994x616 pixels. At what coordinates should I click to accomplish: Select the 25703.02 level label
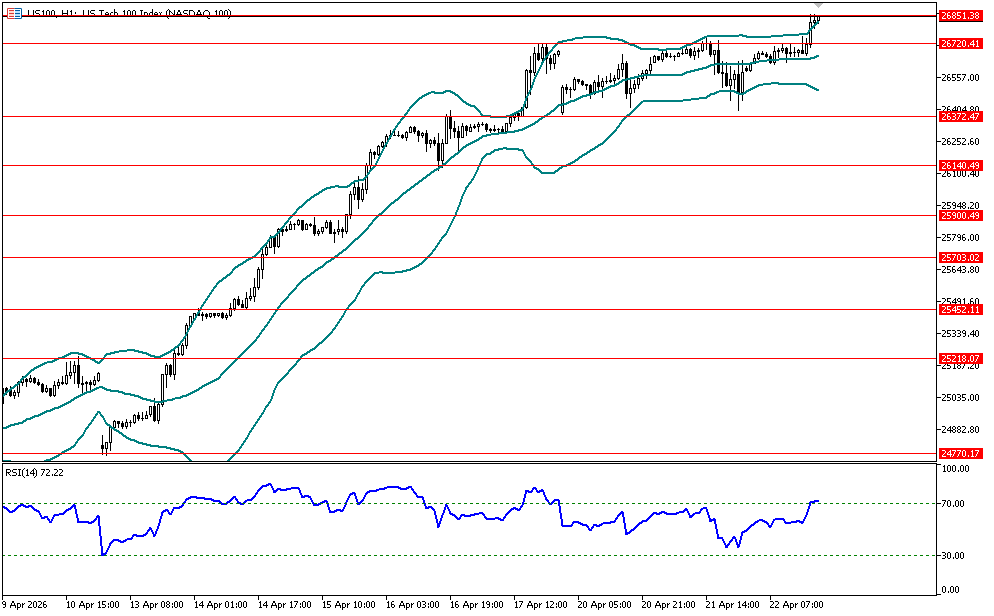click(959, 258)
